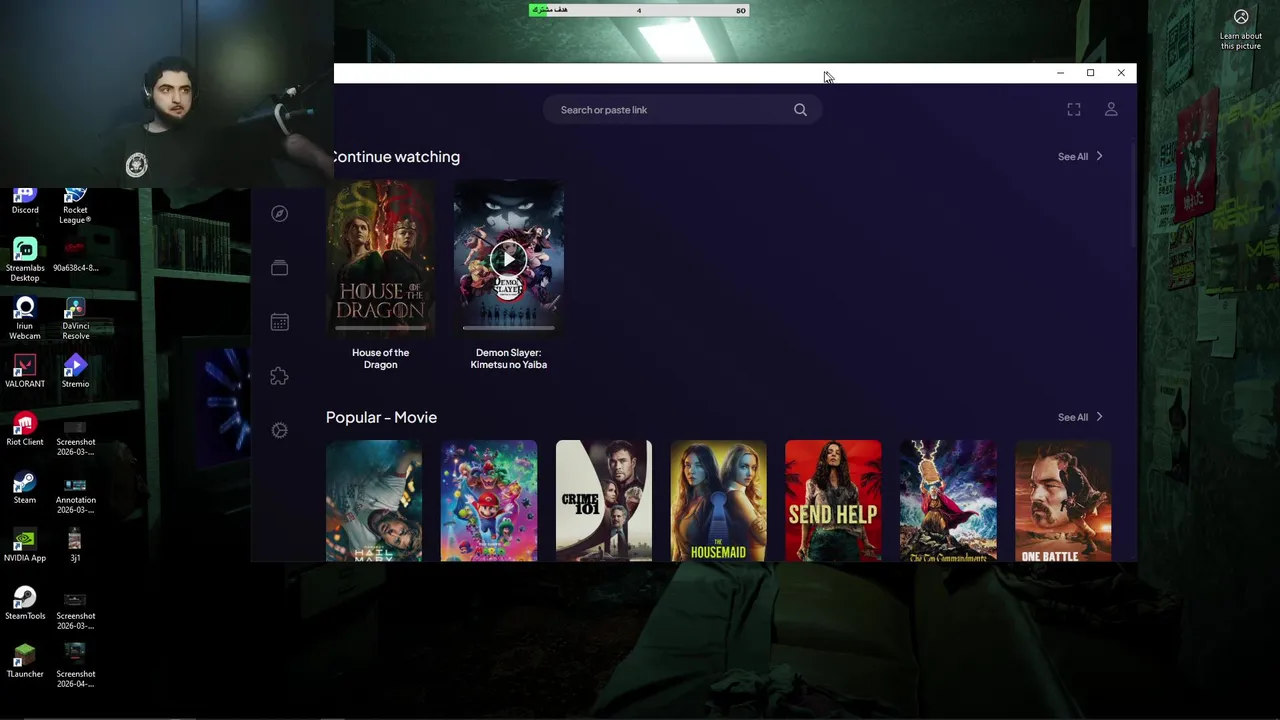Click the magnifier search icon

click(x=800, y=110)
